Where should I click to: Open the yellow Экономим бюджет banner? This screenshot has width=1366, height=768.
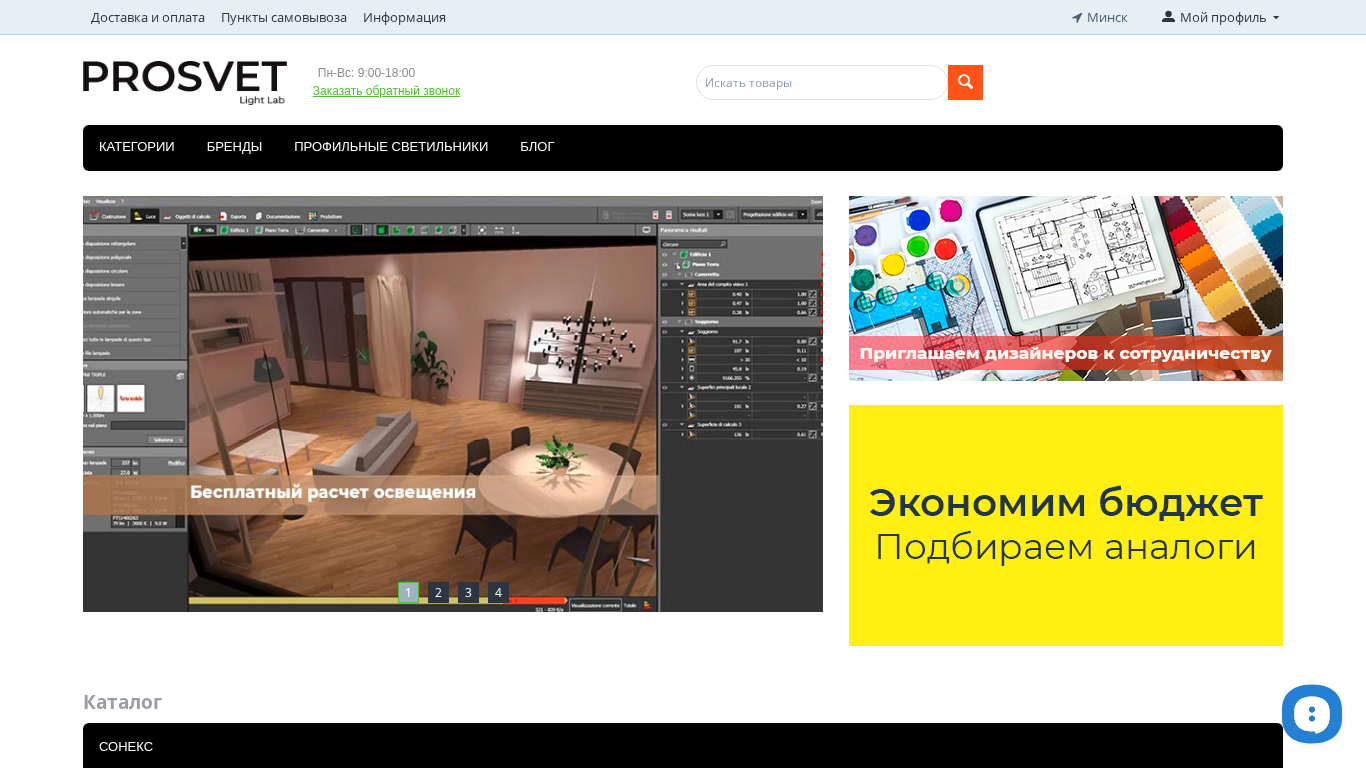pos(1065,525)
